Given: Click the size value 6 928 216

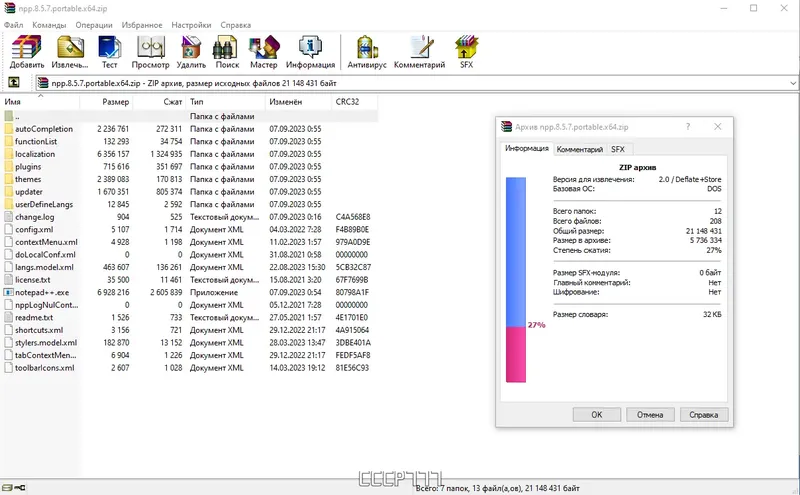Looking at the screenshot, I should [113, 292].
